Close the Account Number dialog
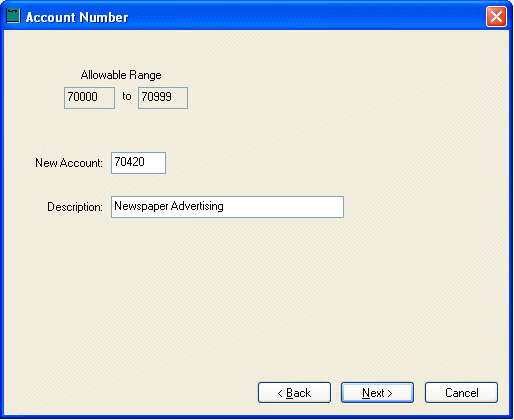The image size is (514, 420). [496, 16]
